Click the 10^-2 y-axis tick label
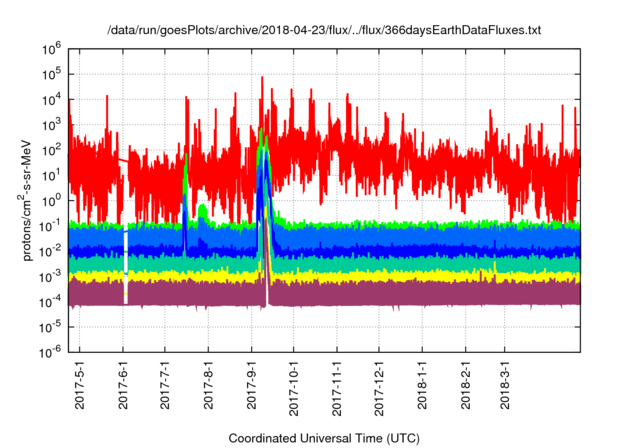Viewport: 640px width, 448px height. 50,251
